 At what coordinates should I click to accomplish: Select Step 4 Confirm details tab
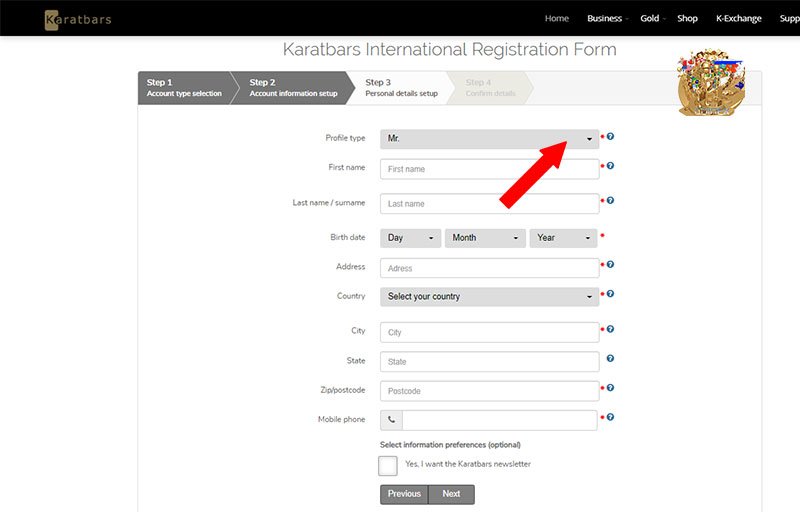490,88
